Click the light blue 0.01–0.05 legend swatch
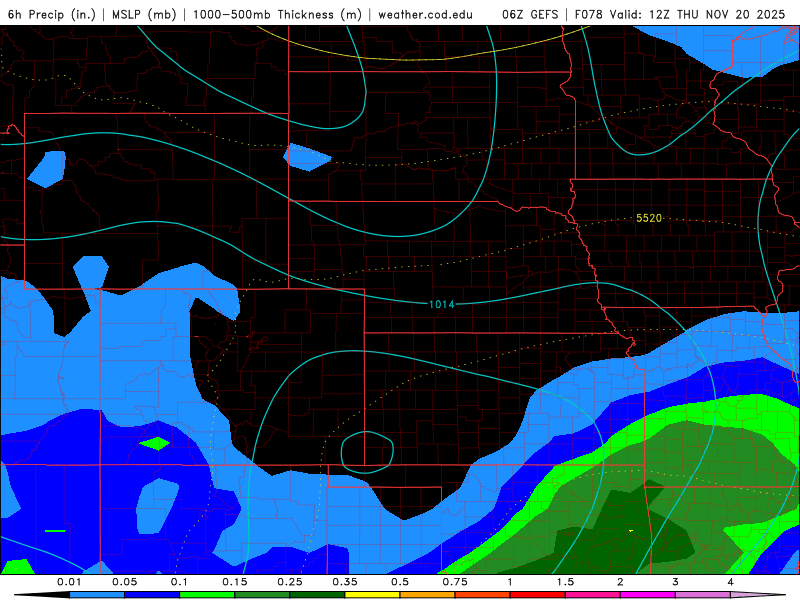800x600 pixels. click(97, 595)
